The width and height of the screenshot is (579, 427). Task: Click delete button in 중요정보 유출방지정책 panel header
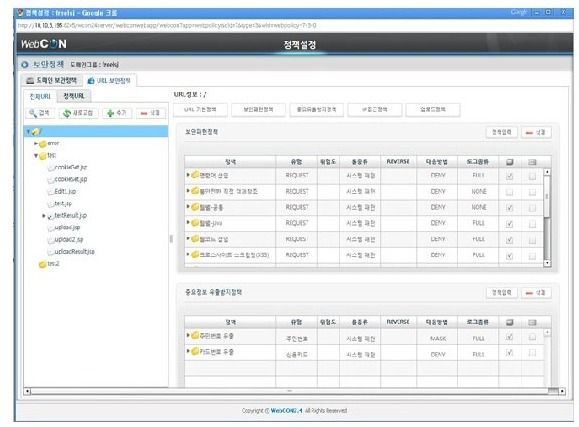click(x=536, y=293)
